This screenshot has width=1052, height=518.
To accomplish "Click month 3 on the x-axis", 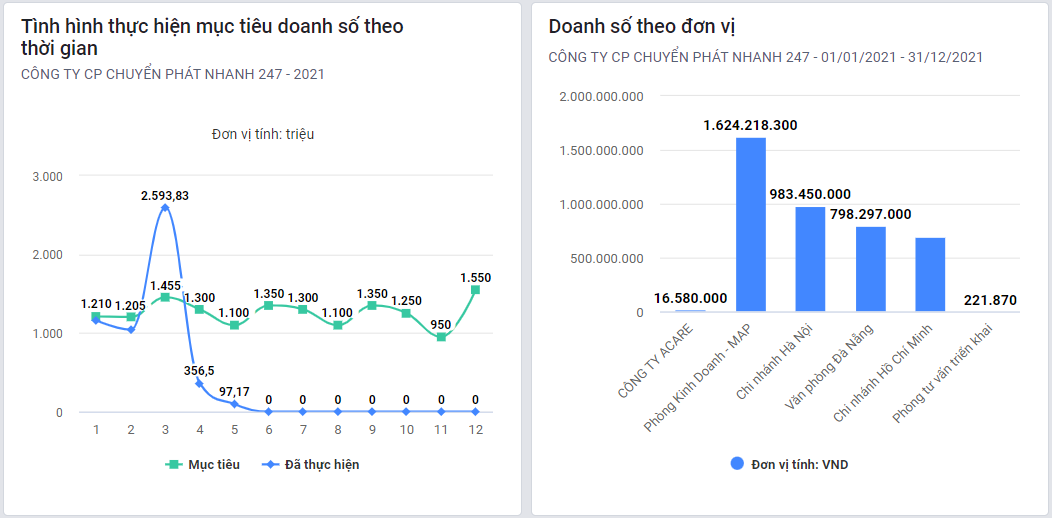I will coord(165,429).
